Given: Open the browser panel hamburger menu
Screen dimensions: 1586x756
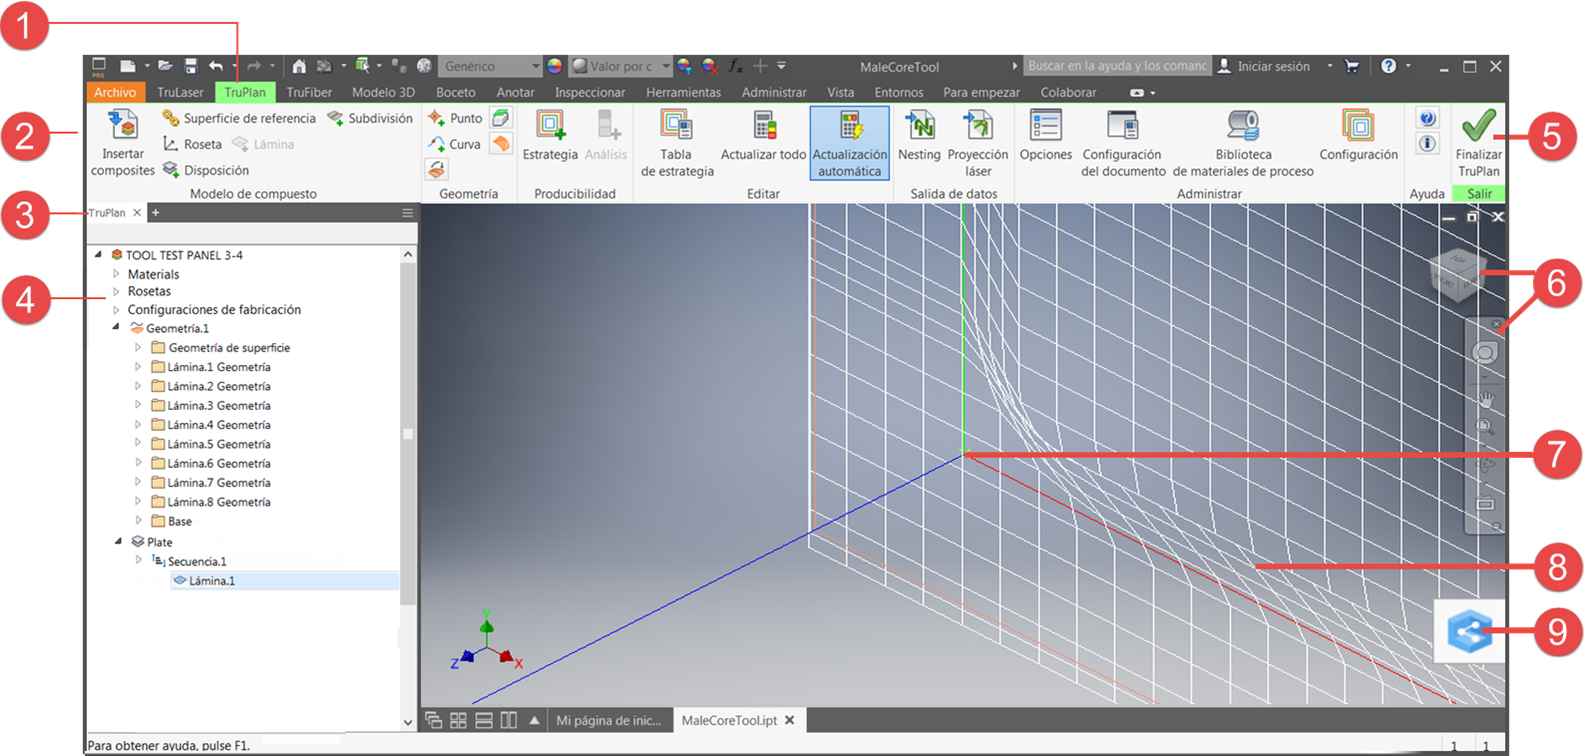Looking at the screenshot, I should (407, 213).
